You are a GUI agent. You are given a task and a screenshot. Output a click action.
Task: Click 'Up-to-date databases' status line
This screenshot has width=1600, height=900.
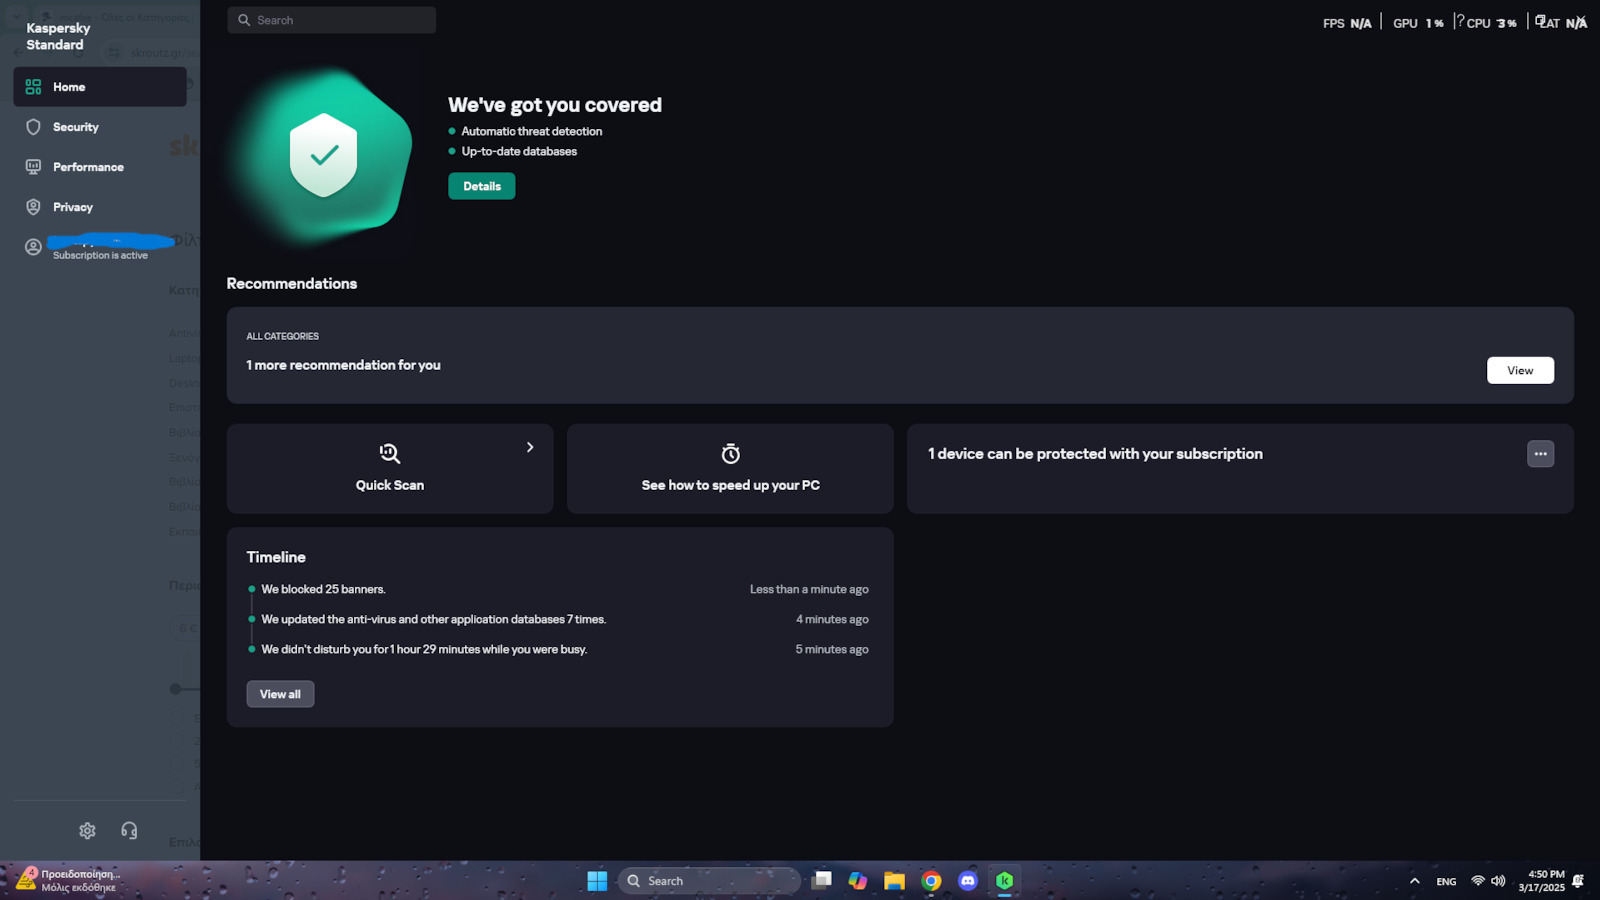point(519,151)
